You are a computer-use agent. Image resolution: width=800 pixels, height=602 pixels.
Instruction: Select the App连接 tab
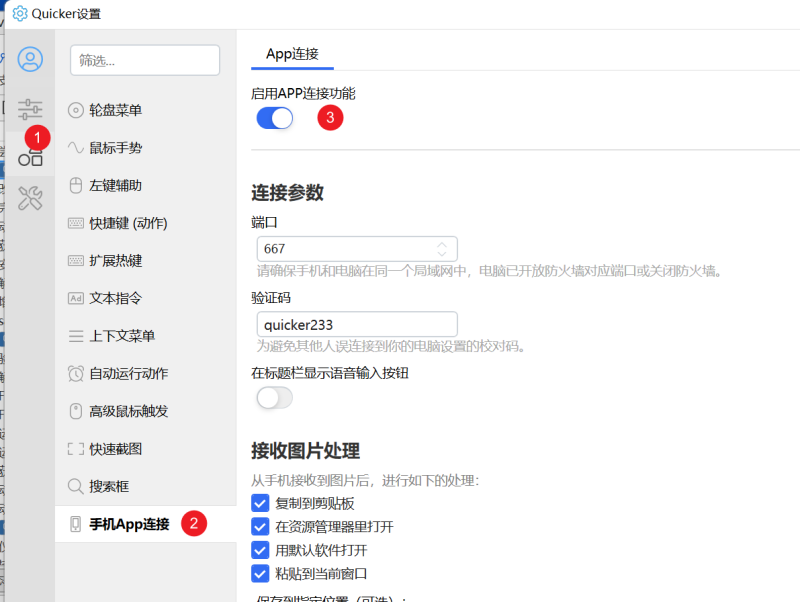292,54
